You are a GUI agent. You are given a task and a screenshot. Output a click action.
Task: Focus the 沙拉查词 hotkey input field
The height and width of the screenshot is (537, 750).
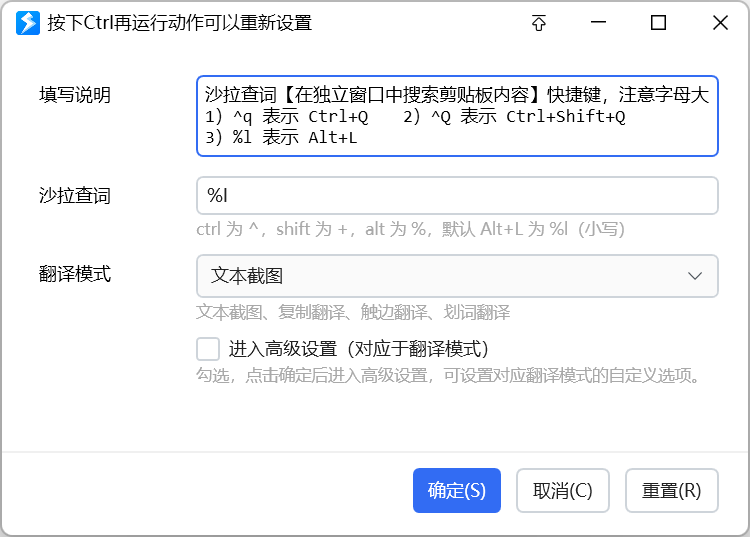(457, 196)
